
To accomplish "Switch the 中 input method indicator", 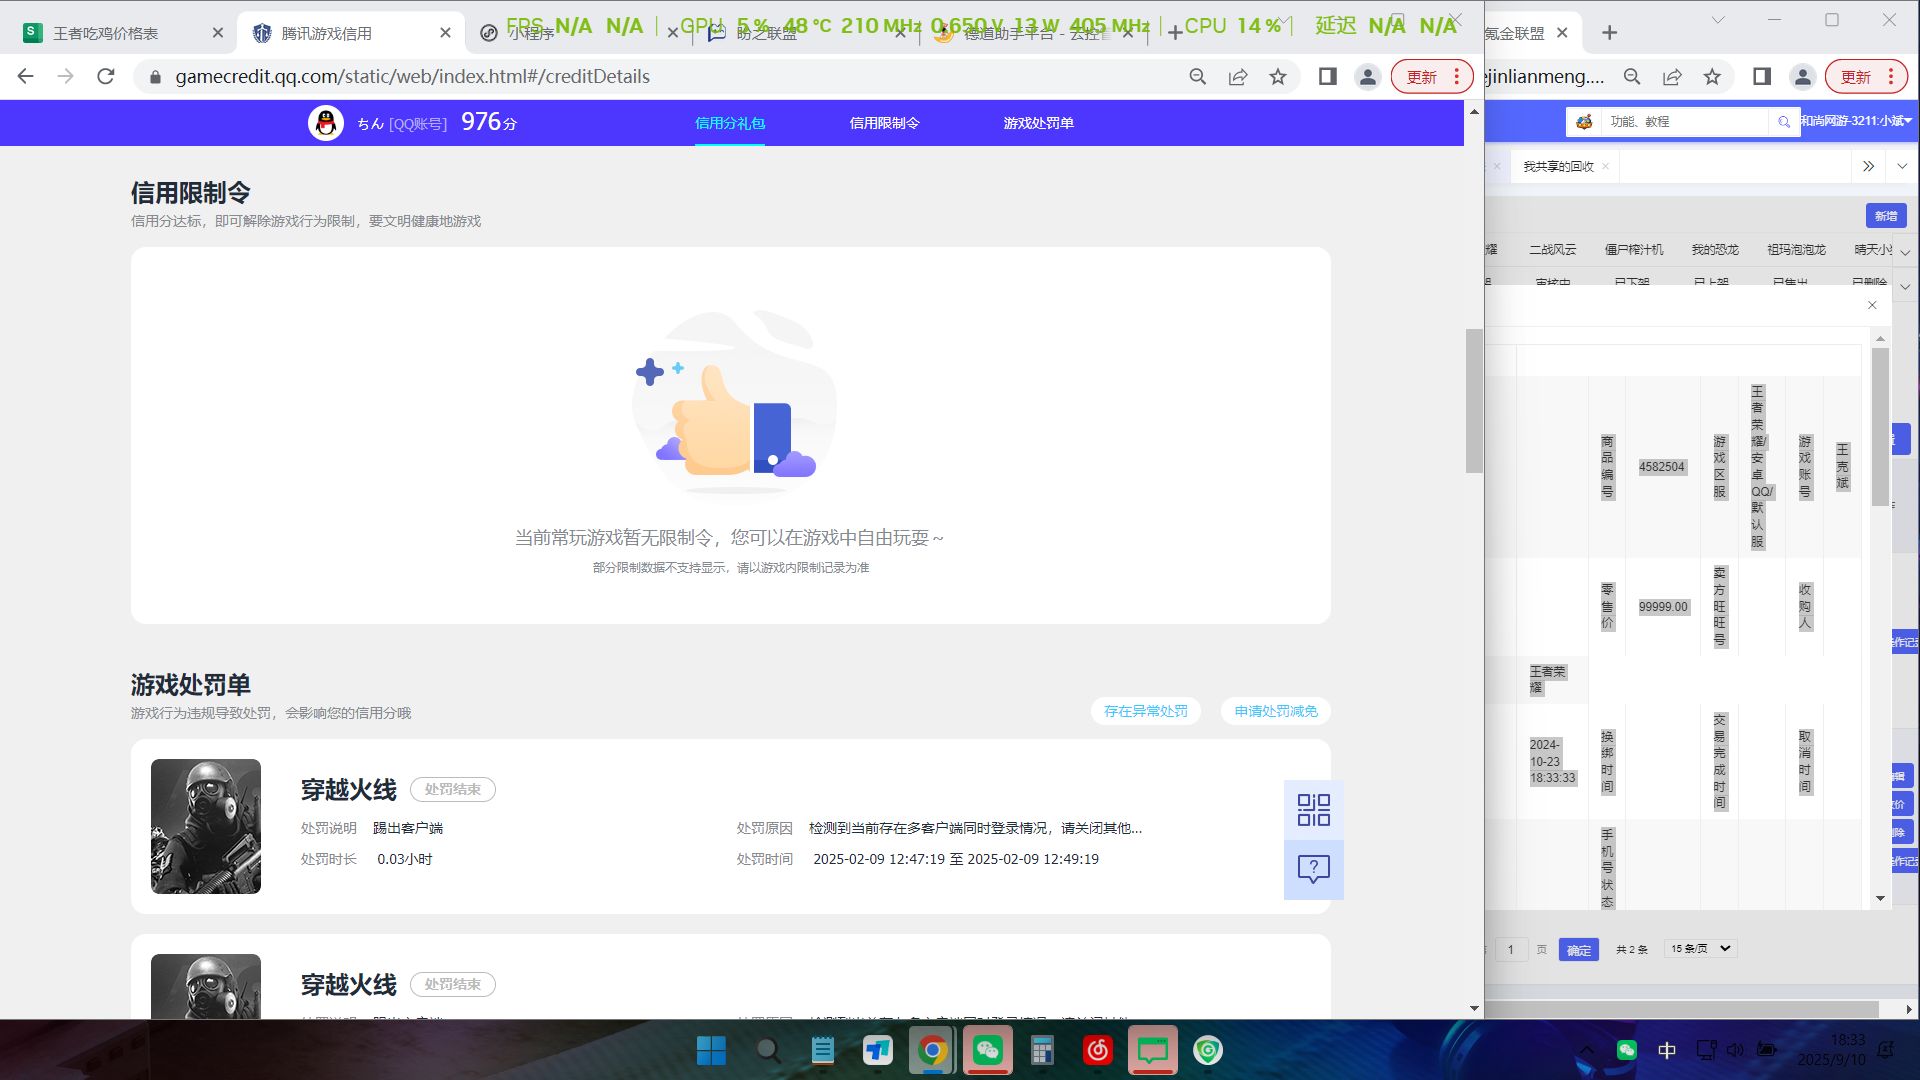I will pos(1667,1050).
